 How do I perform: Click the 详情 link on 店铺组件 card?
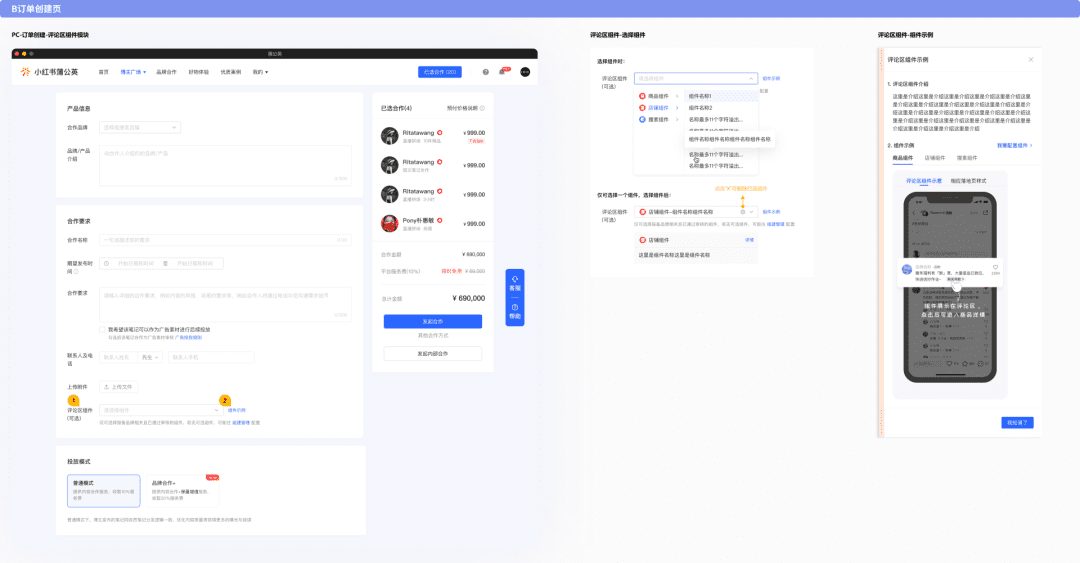pyautogui.click(x=749, y=240)
